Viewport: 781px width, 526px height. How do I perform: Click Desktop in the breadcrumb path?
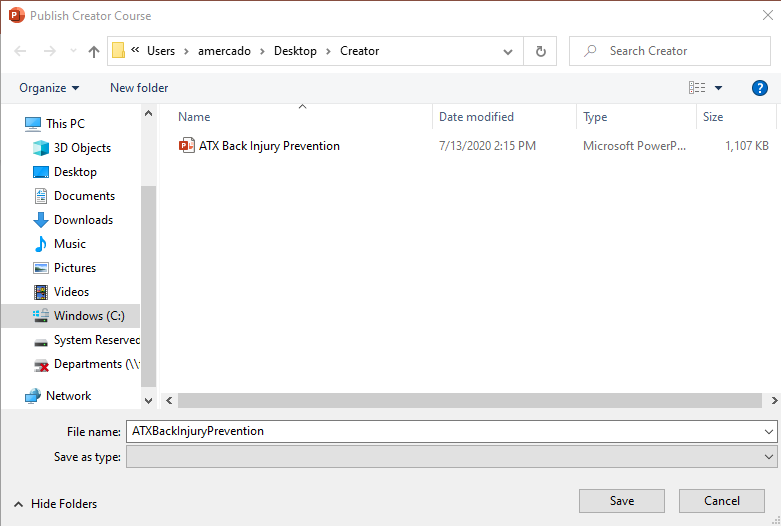(295, 51)
